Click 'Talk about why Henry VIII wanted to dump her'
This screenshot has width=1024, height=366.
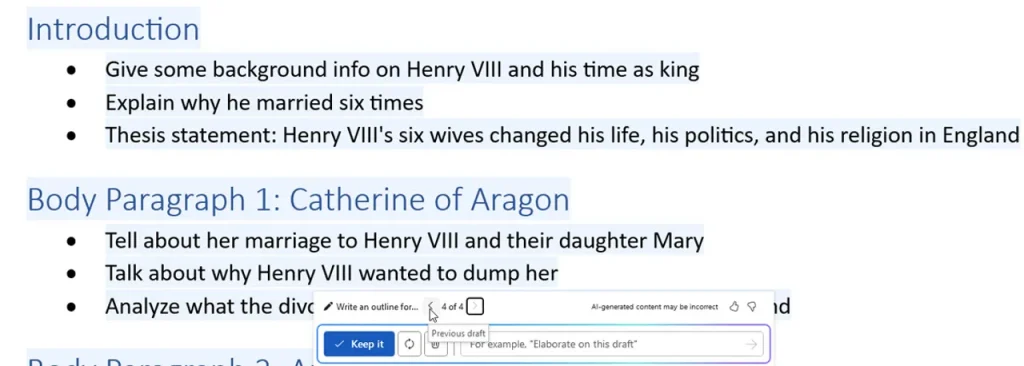tap(332, 273)
